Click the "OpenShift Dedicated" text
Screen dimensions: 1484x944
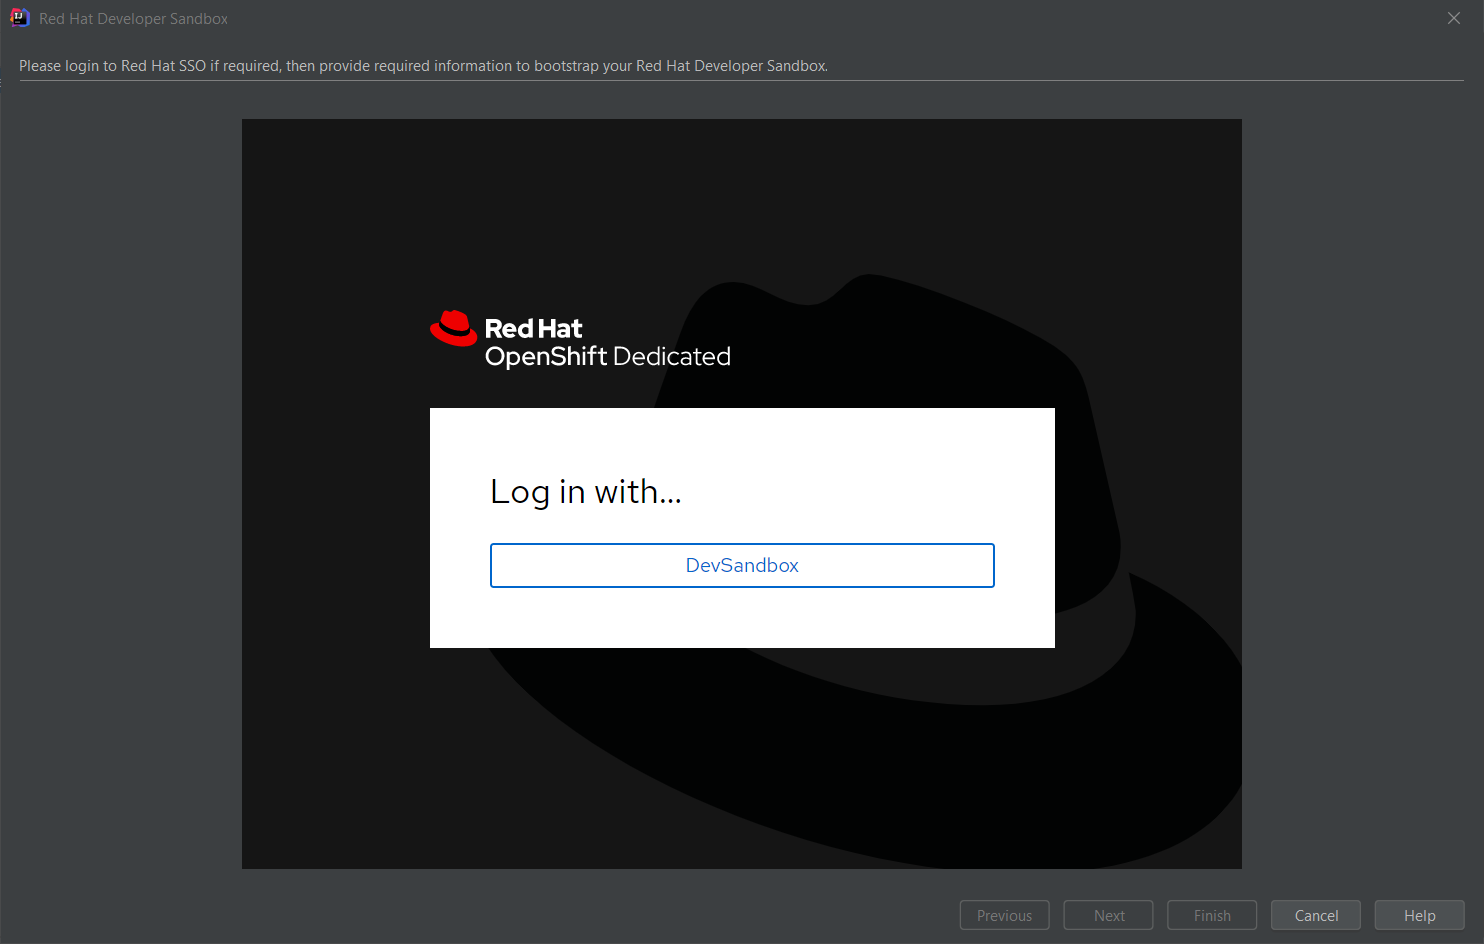pos(608,357)
